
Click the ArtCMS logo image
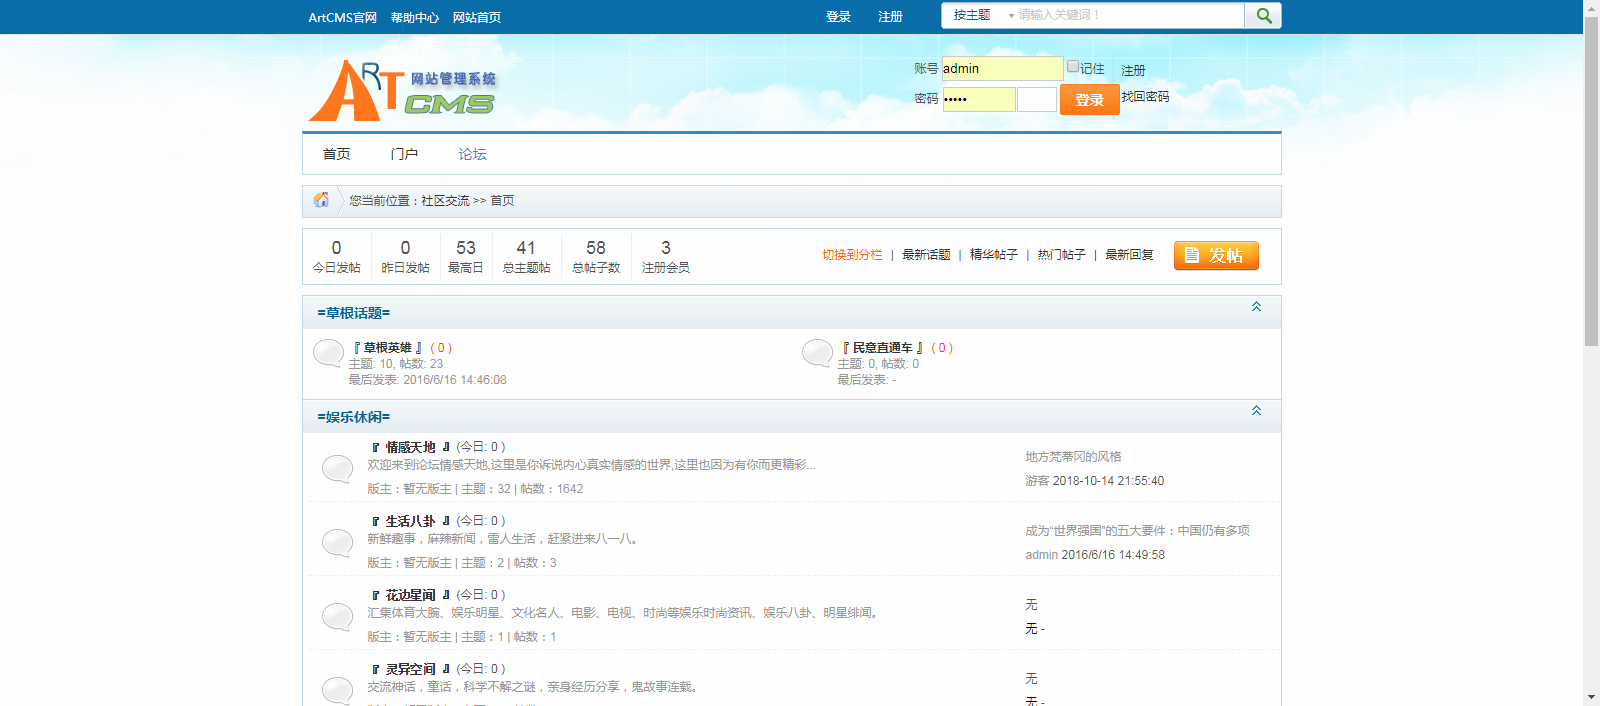[402, 90]
